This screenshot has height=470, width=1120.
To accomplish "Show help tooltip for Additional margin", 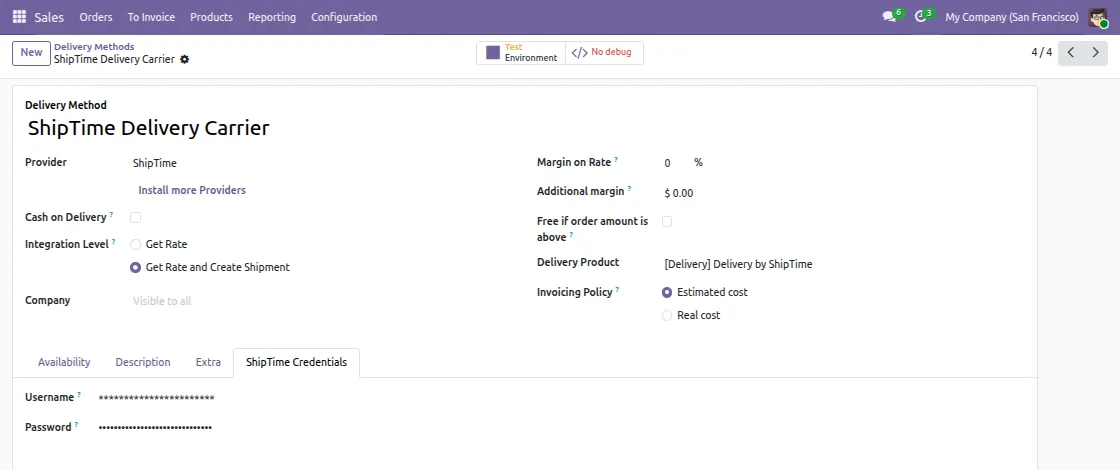I will click(x=629, y=189).
